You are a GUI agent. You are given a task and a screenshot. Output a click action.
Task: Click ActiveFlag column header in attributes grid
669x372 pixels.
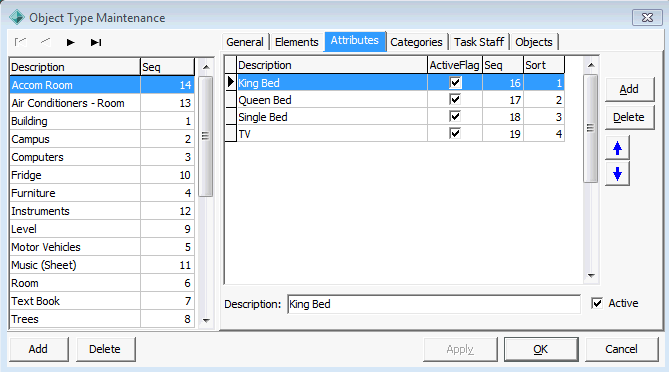coord(455,65)
